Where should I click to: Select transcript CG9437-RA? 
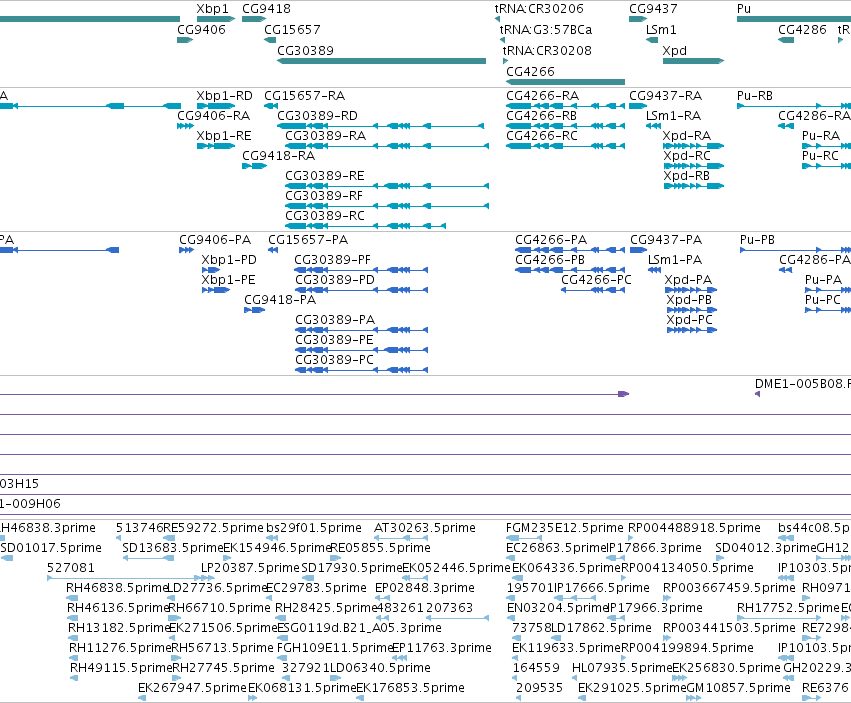point(665,96)
